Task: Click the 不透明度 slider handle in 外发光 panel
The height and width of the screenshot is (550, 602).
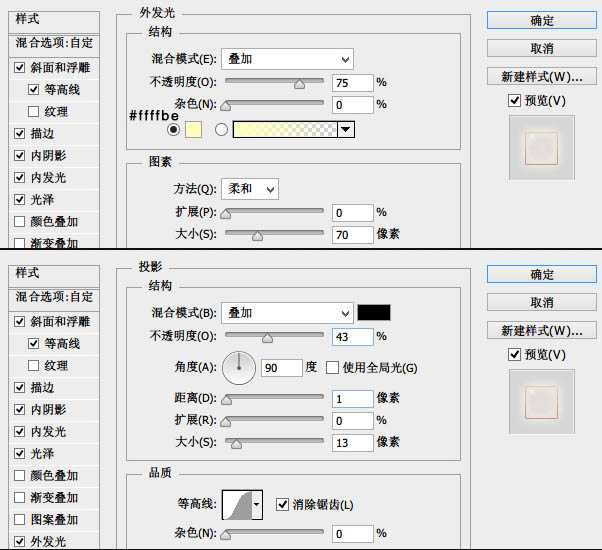Action: [x=299, y=84]
